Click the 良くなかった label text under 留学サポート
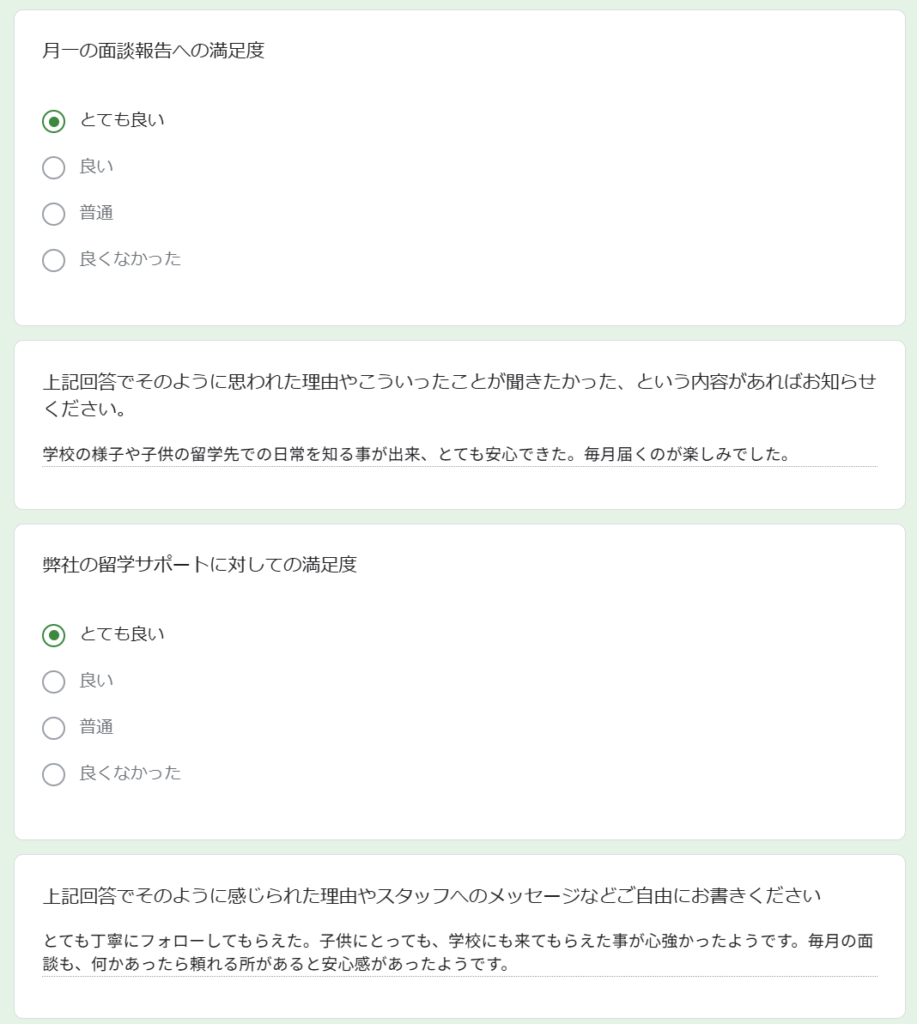 pos(130,773)
